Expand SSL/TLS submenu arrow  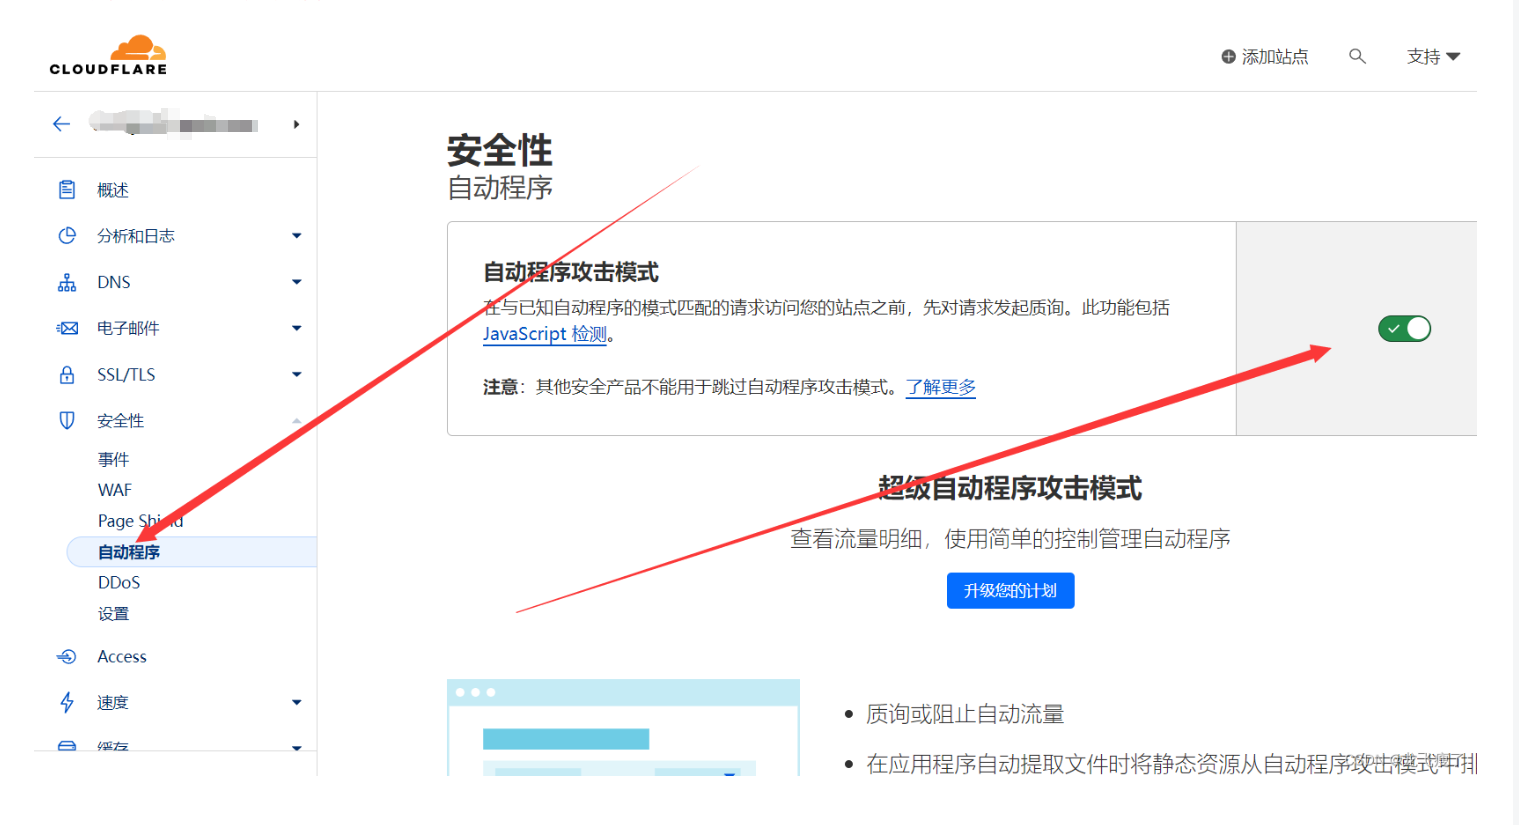pyautogui.click(x=296, y=375)
